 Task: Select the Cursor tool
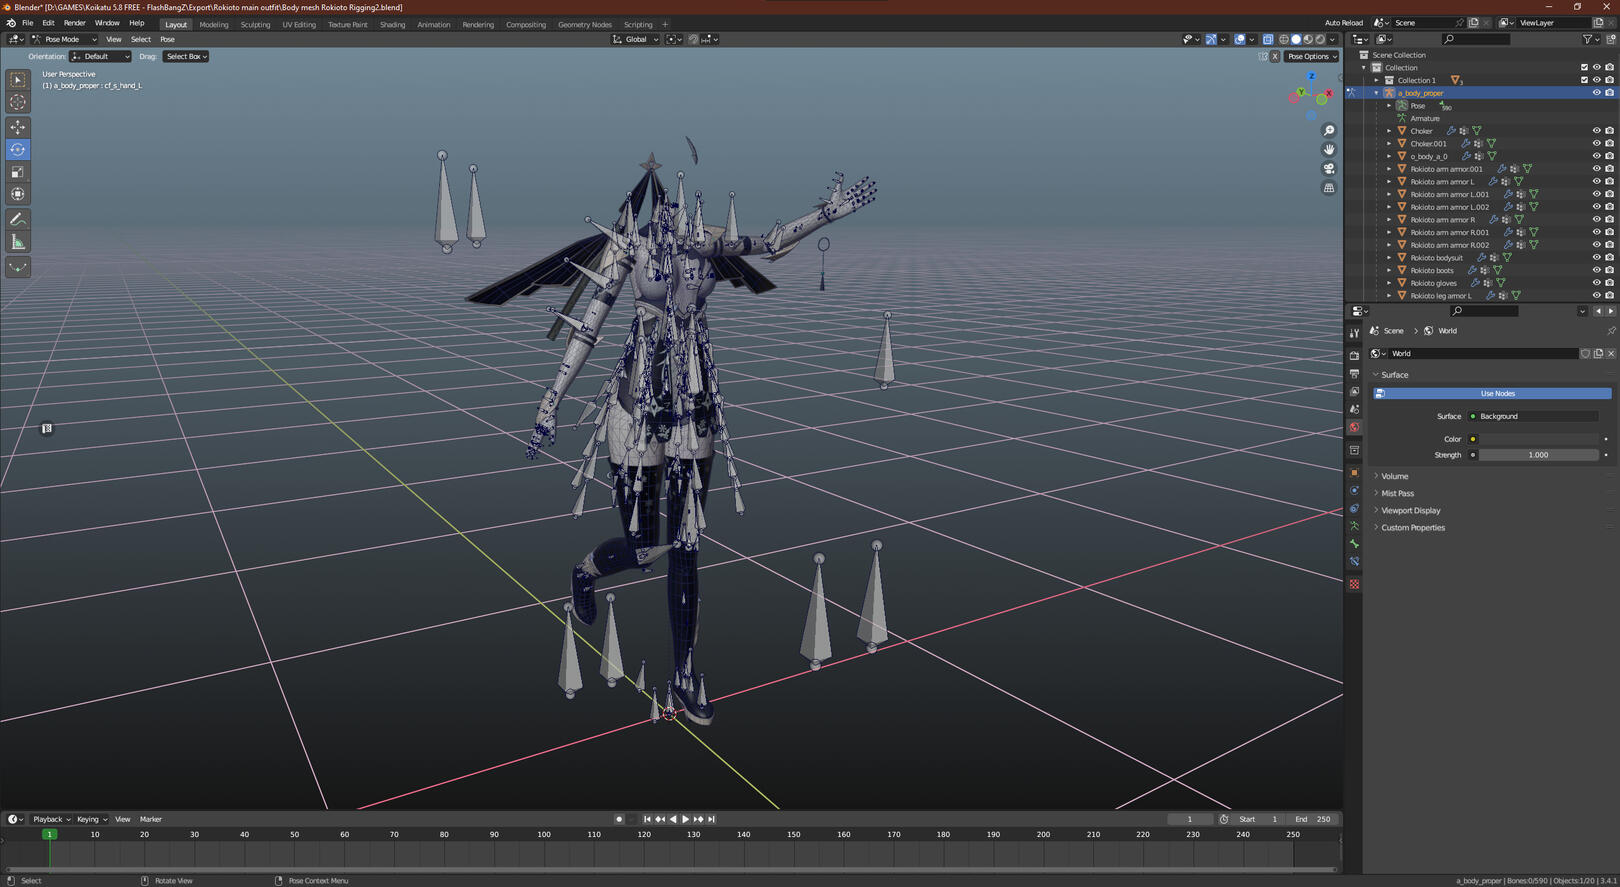point(18,102)
